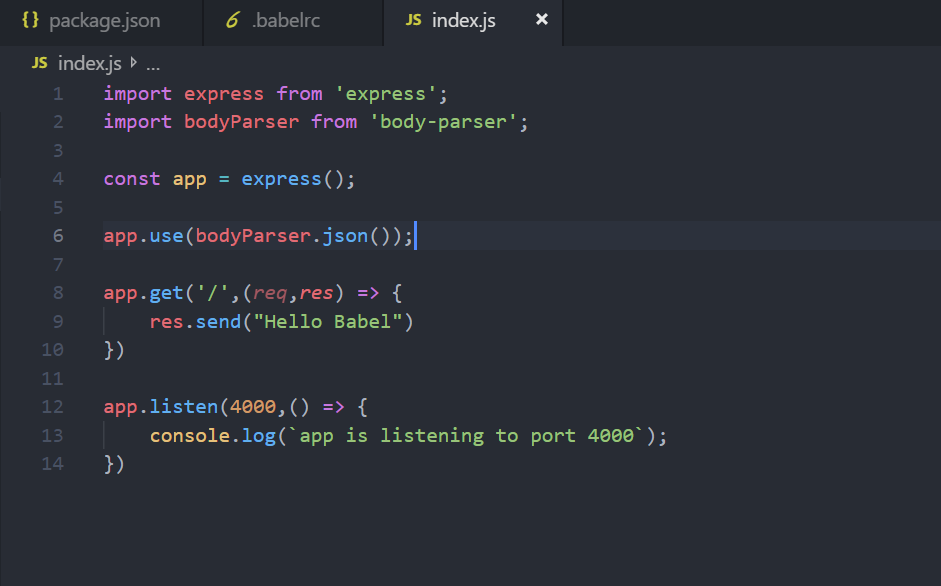This screenshot has height=586, width=941.
Task: Click the Babel icon on .babelrc tab
Action: (233, 21)
